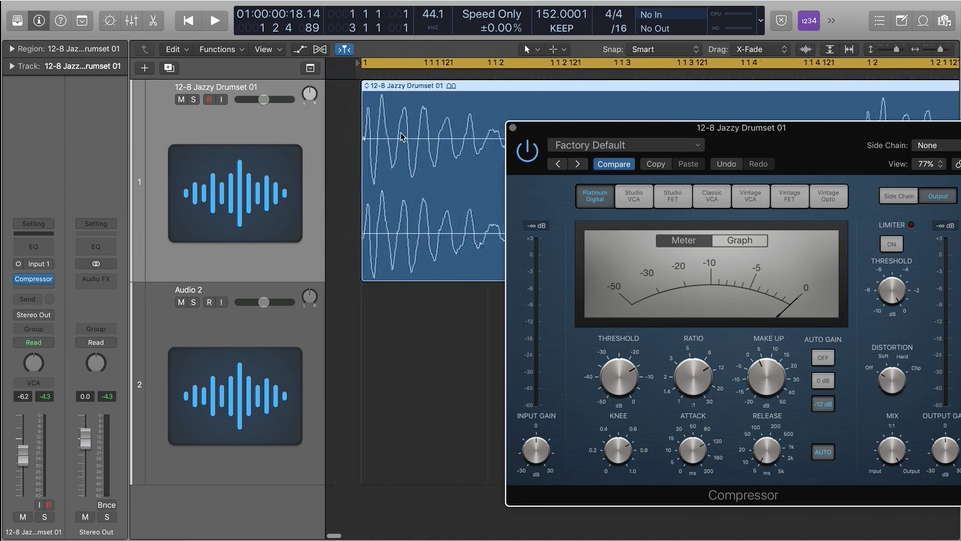Click the Compare button in Compressor
This screenshot has height=541, width=961.
(613, 164)
